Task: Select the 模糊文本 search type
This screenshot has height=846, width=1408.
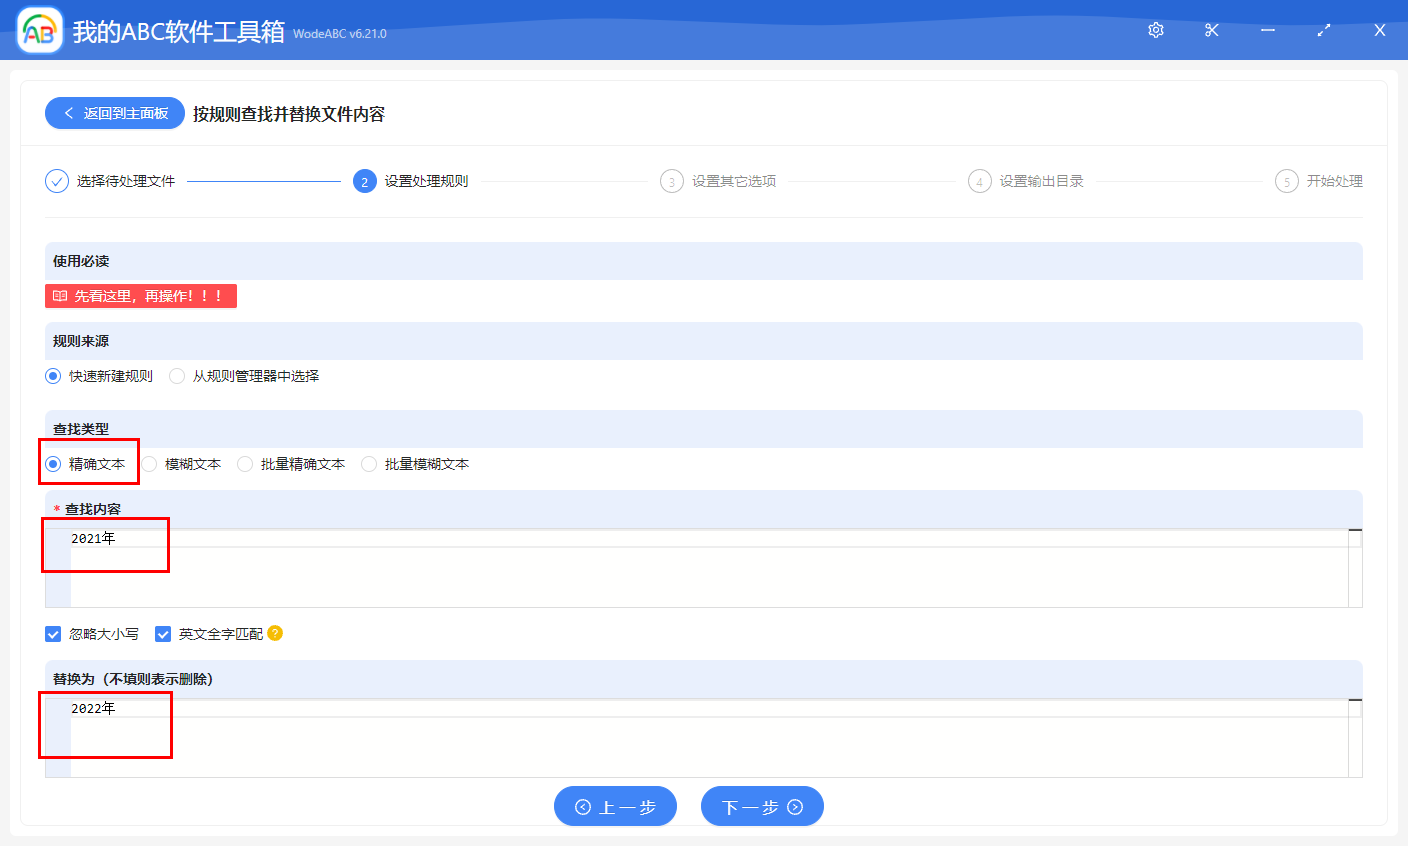Action: click(x=148, y=463)
